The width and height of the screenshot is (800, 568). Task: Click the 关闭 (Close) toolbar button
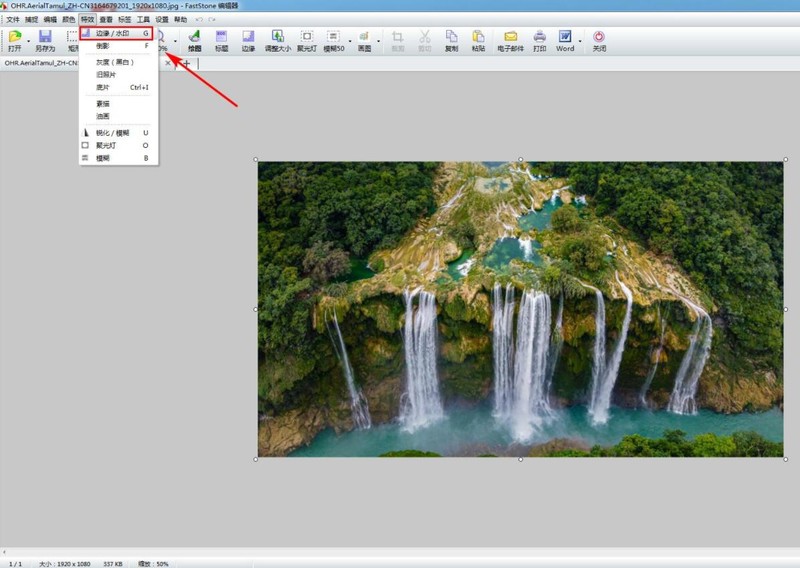[599, 39]
